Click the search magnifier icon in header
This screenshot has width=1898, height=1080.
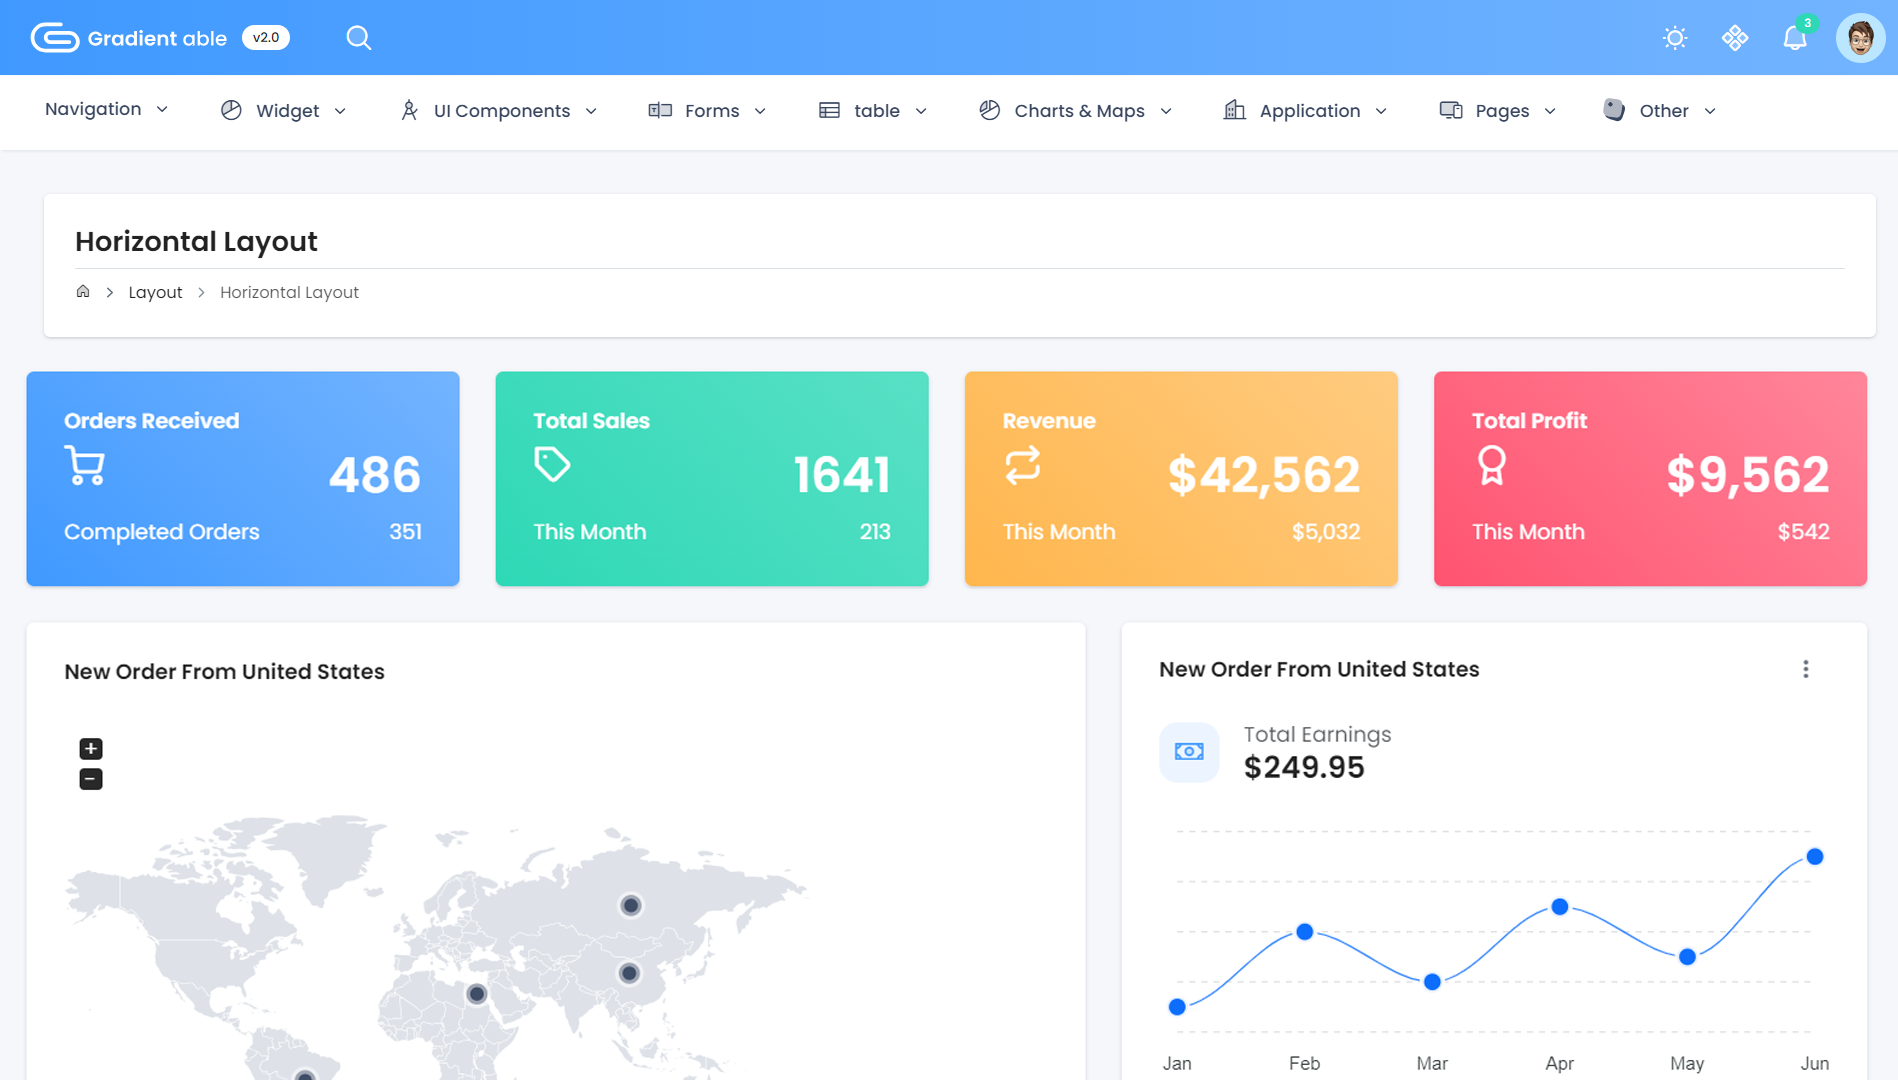pyautogui.click(x=358, y=38)
